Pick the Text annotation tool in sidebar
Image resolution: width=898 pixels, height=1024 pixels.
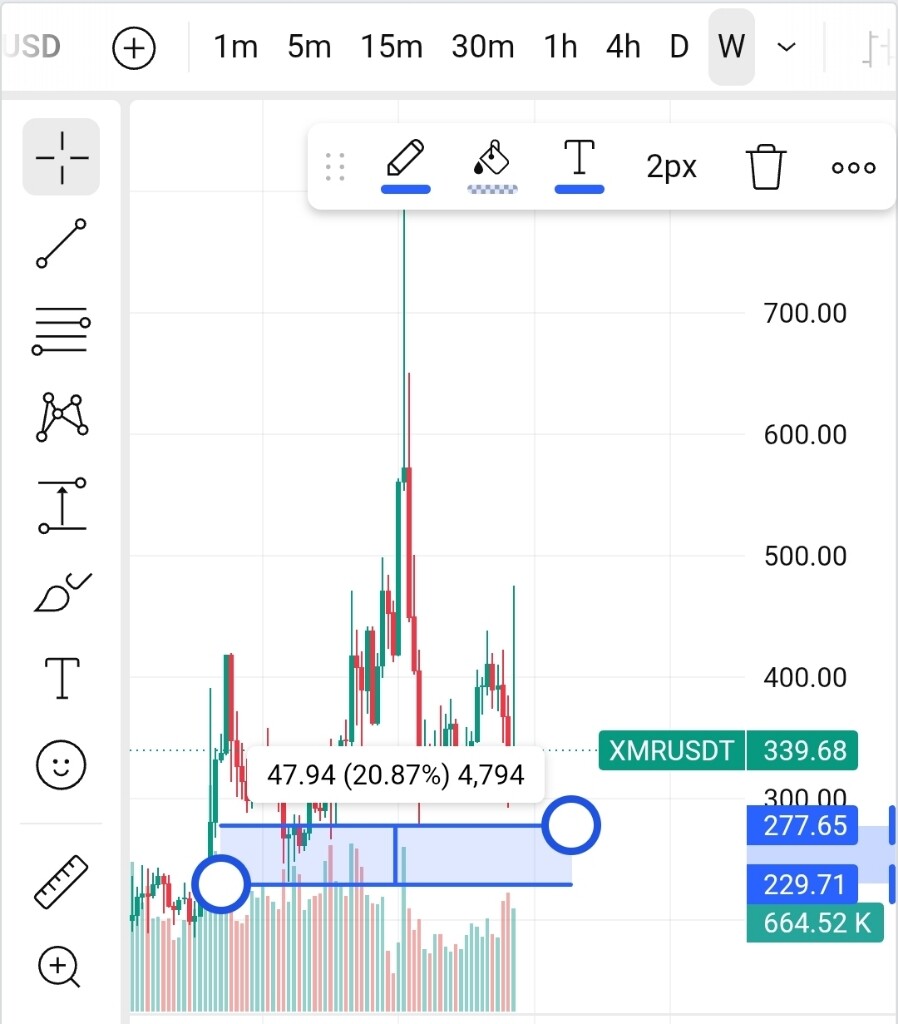pos(61,679)
